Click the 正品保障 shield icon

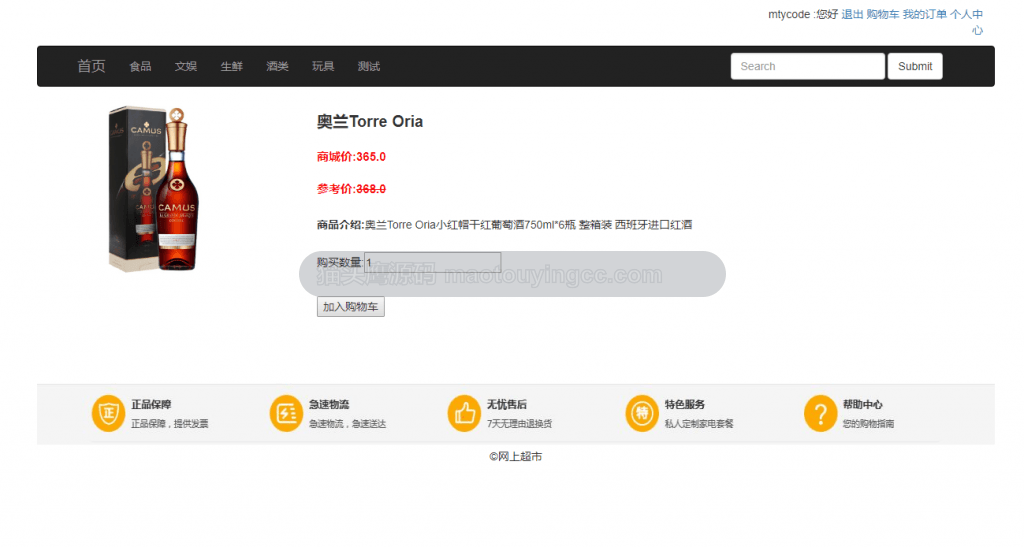click(108, 413)
